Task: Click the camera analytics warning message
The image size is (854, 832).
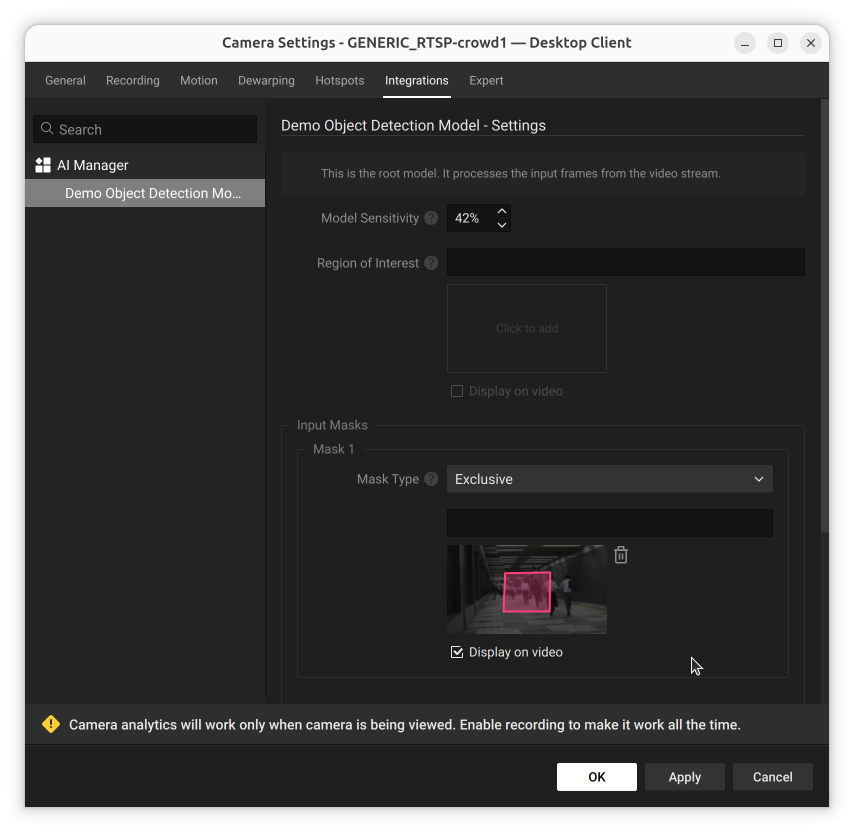Action: pos(405,725)
